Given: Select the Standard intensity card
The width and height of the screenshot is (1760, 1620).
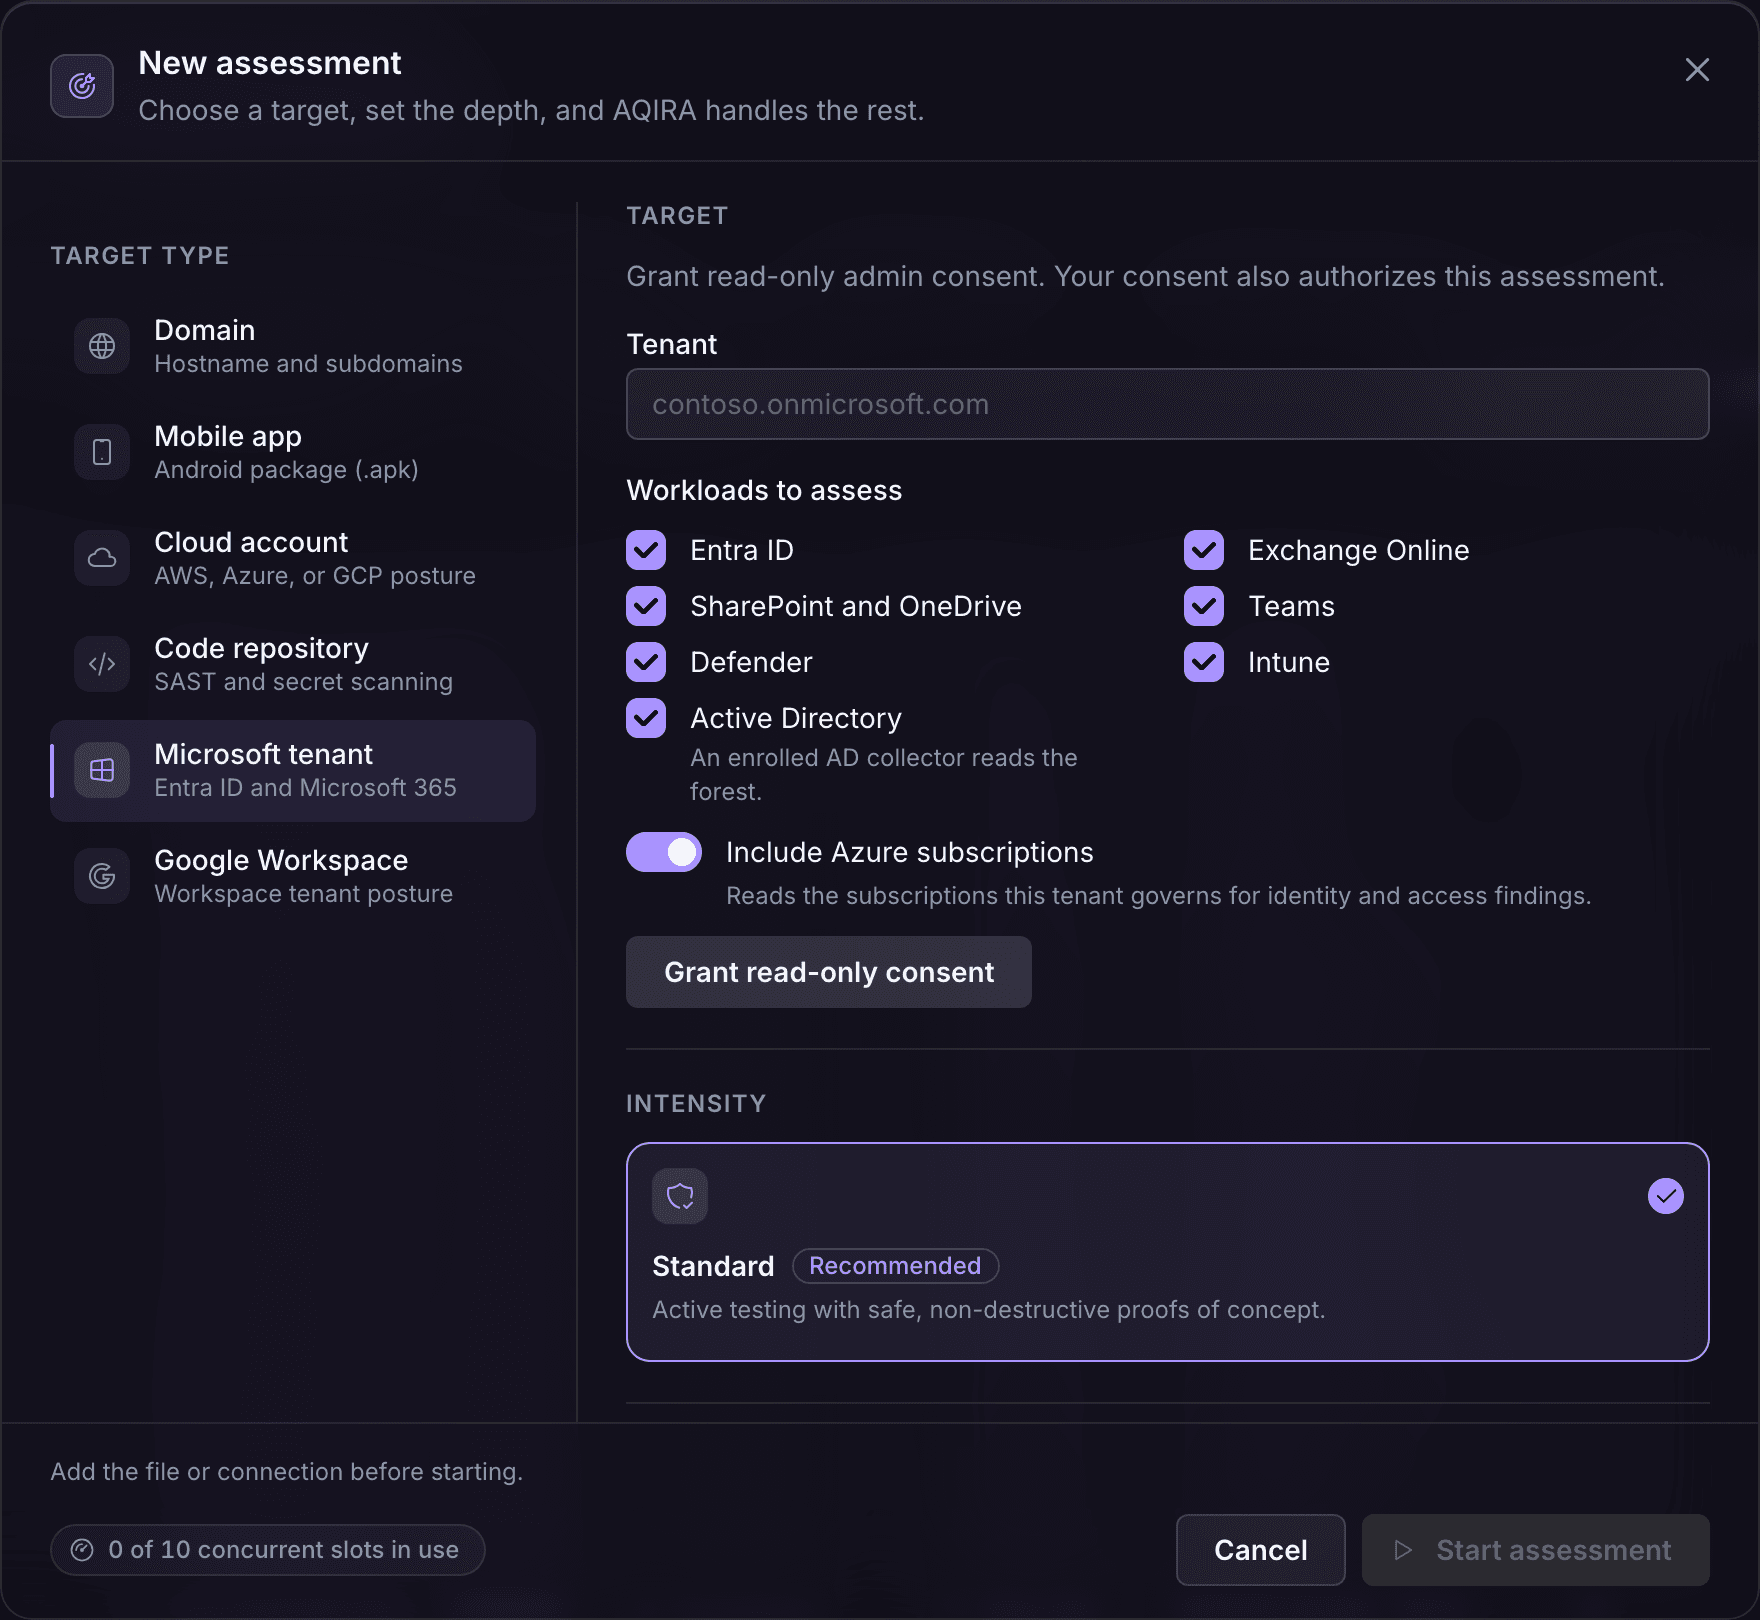Looking at the screenshot, I should 1168,1252.
